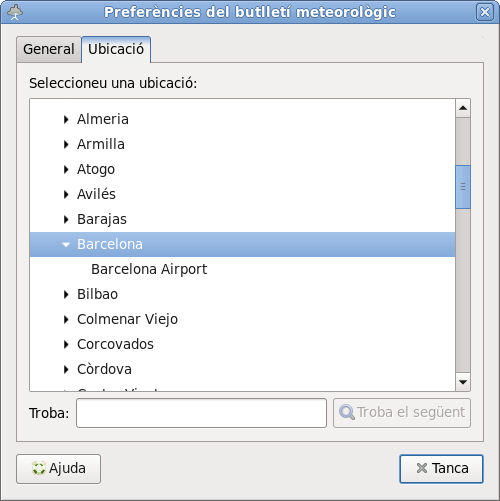The image size is (500, 501).
Task: Expand the Armilla location node
Action: 66,144
